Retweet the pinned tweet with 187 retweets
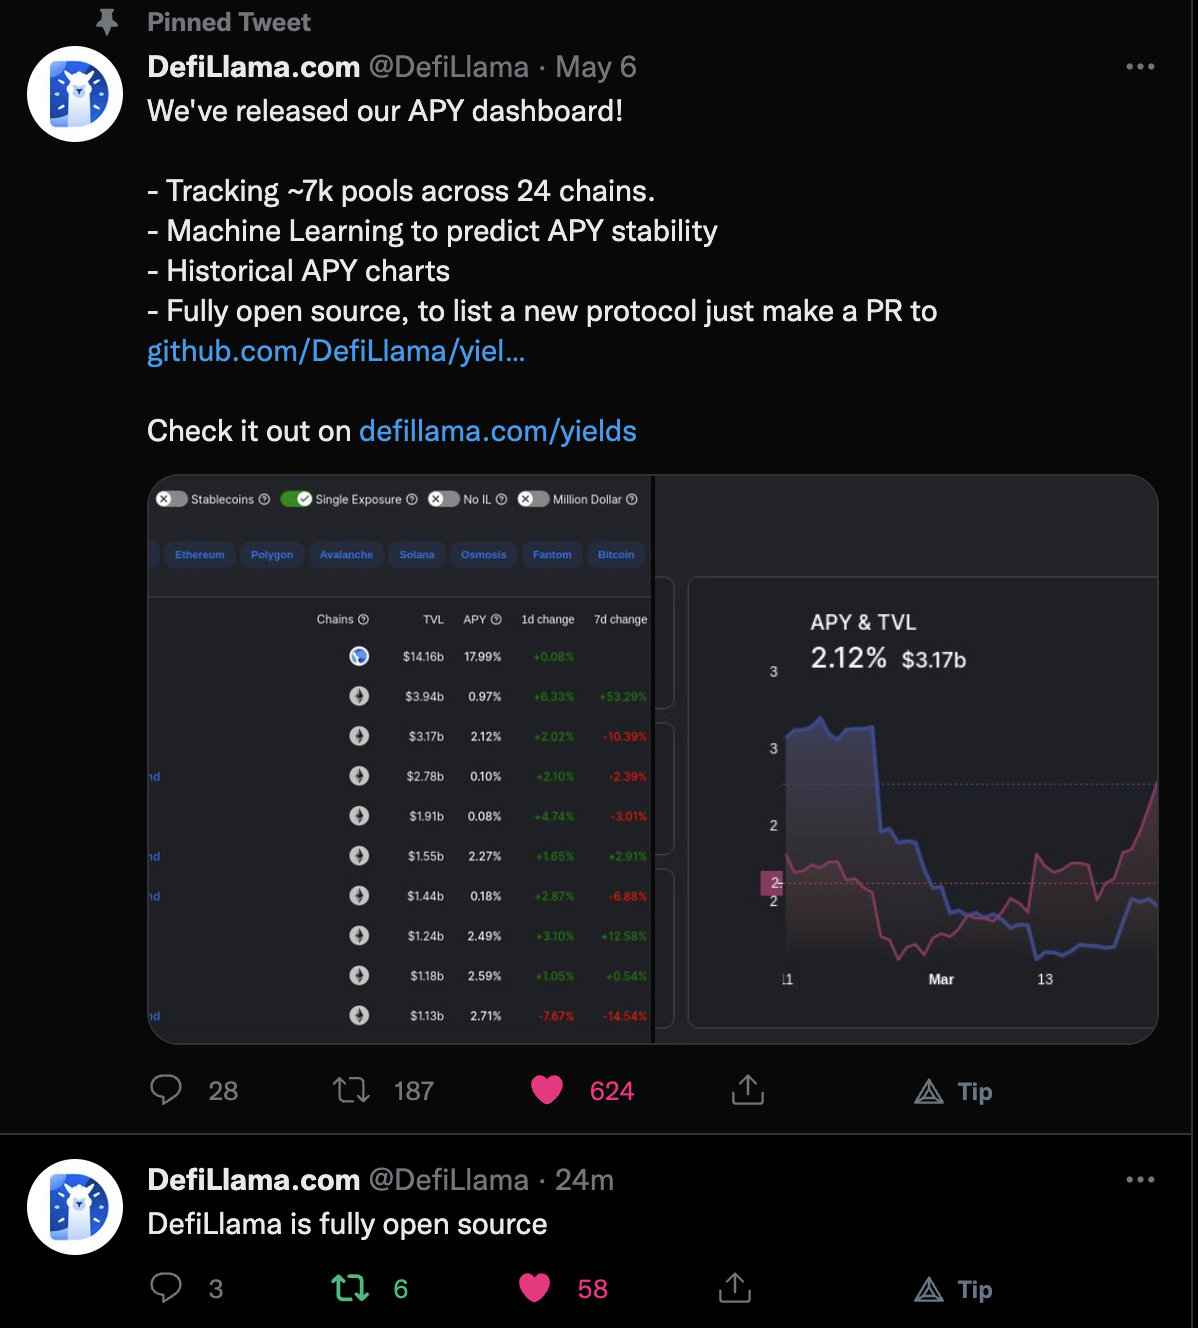Screen dimensions: 1198x1328 (351, 1090)
